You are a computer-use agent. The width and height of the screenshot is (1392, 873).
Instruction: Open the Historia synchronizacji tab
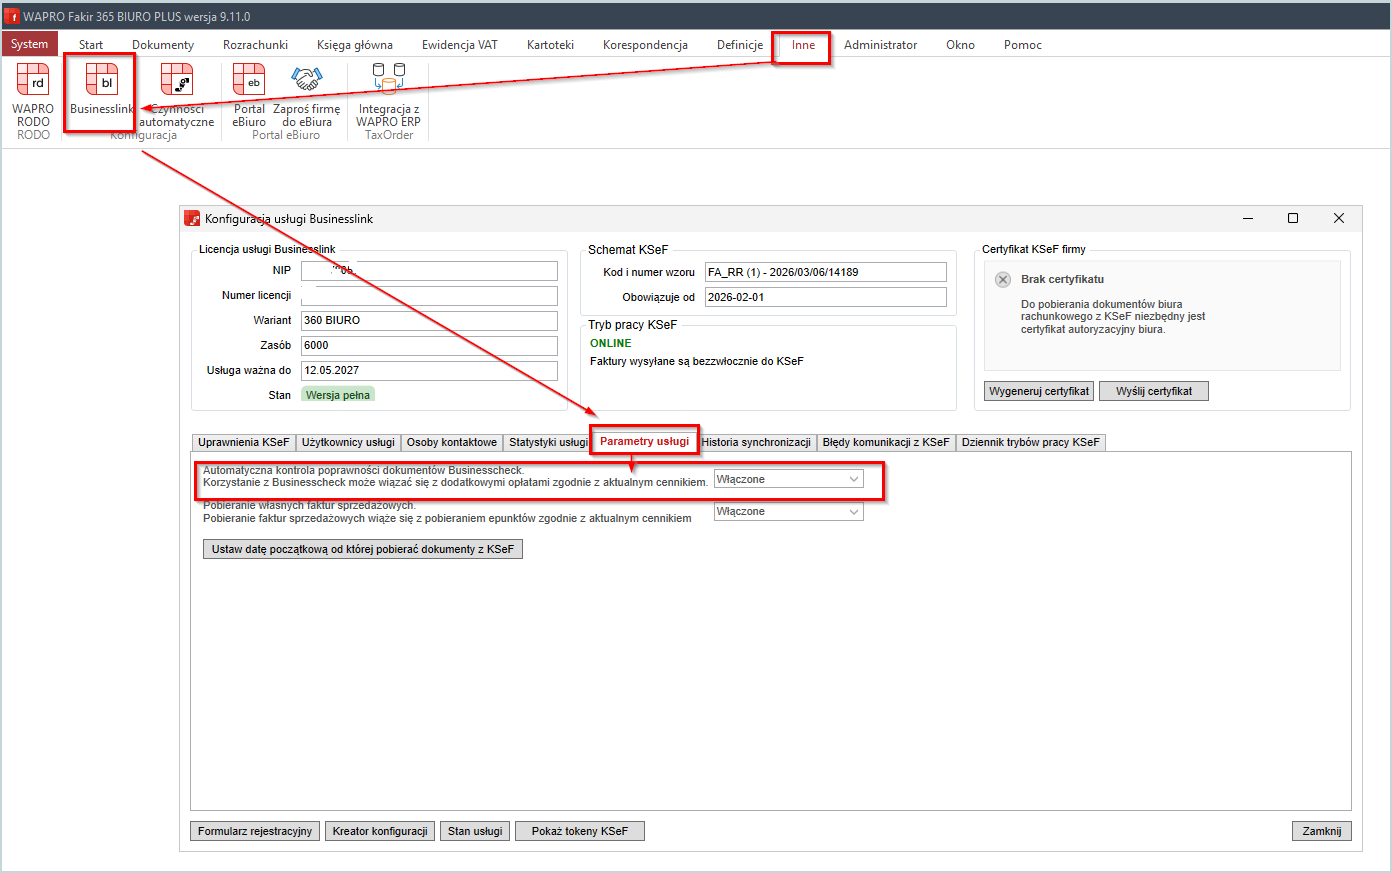tap(756, 442)
